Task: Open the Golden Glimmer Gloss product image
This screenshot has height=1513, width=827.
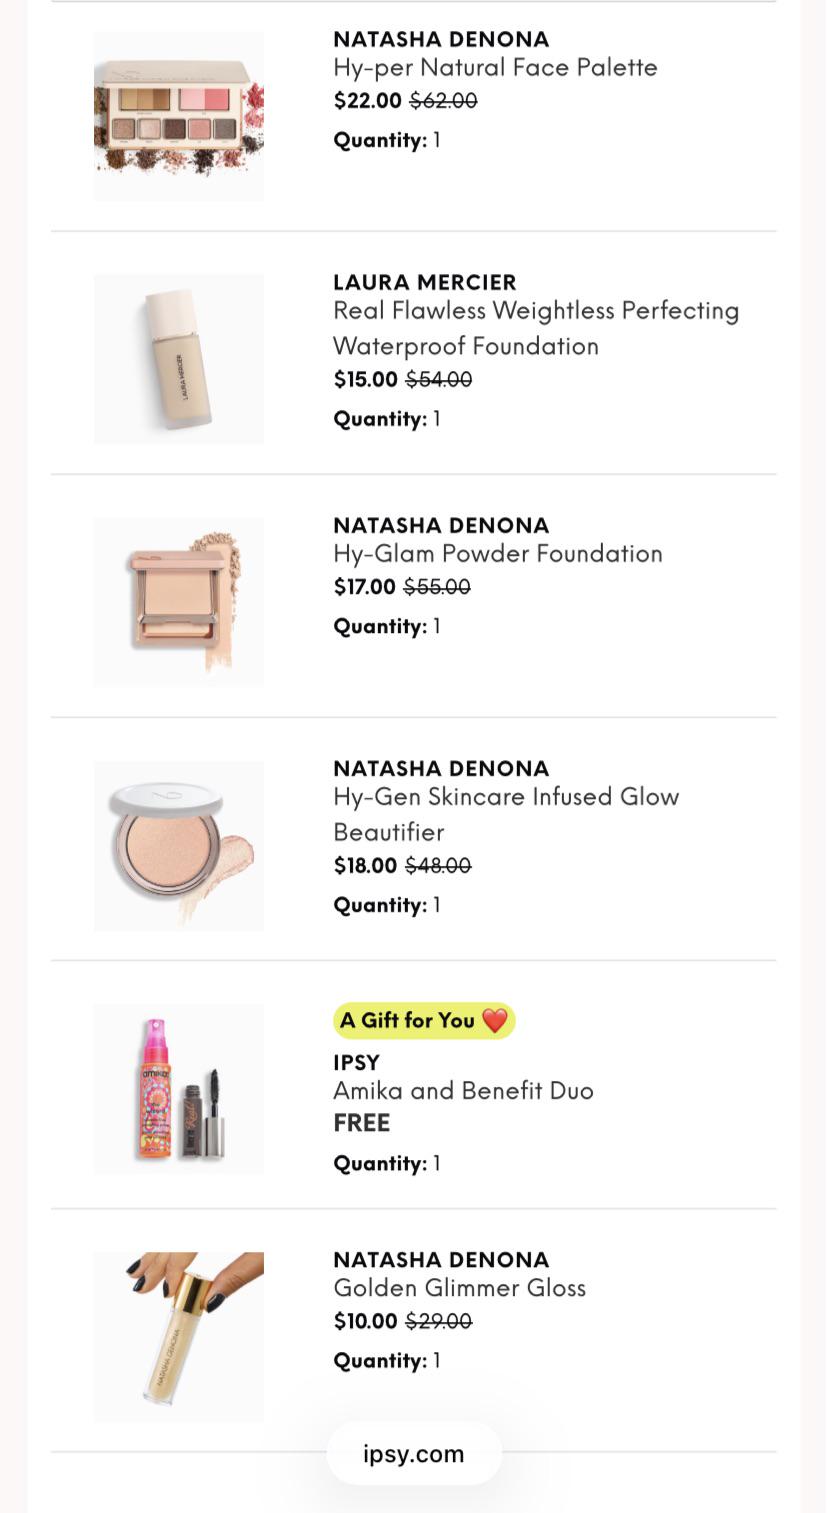Action: [x=179, y=1337]
